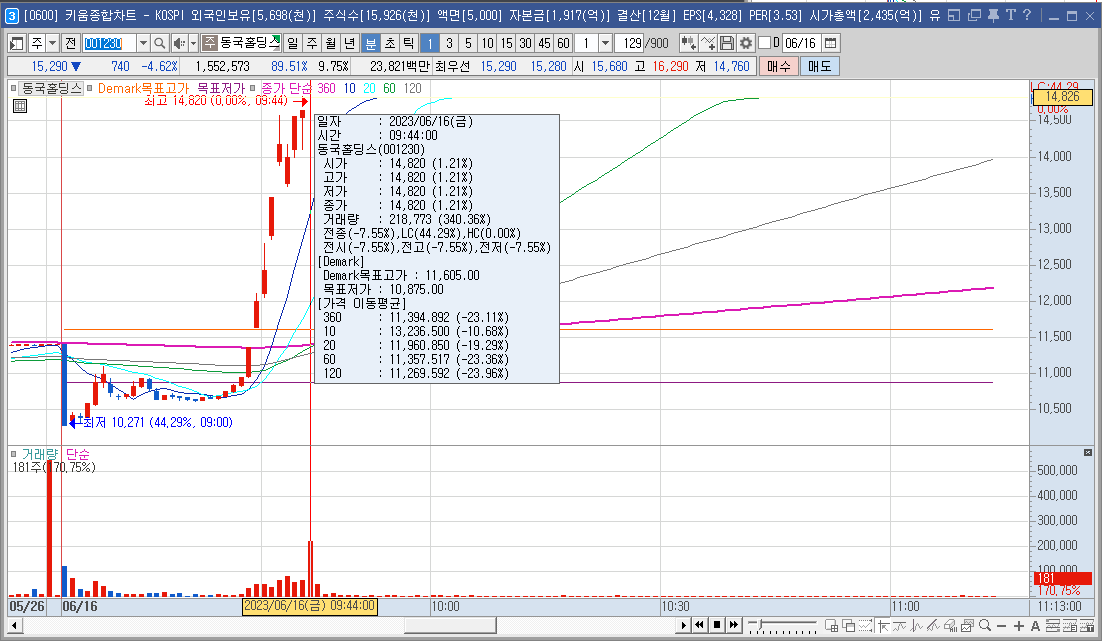Open the calendar date picker icon

pos(830,43)
